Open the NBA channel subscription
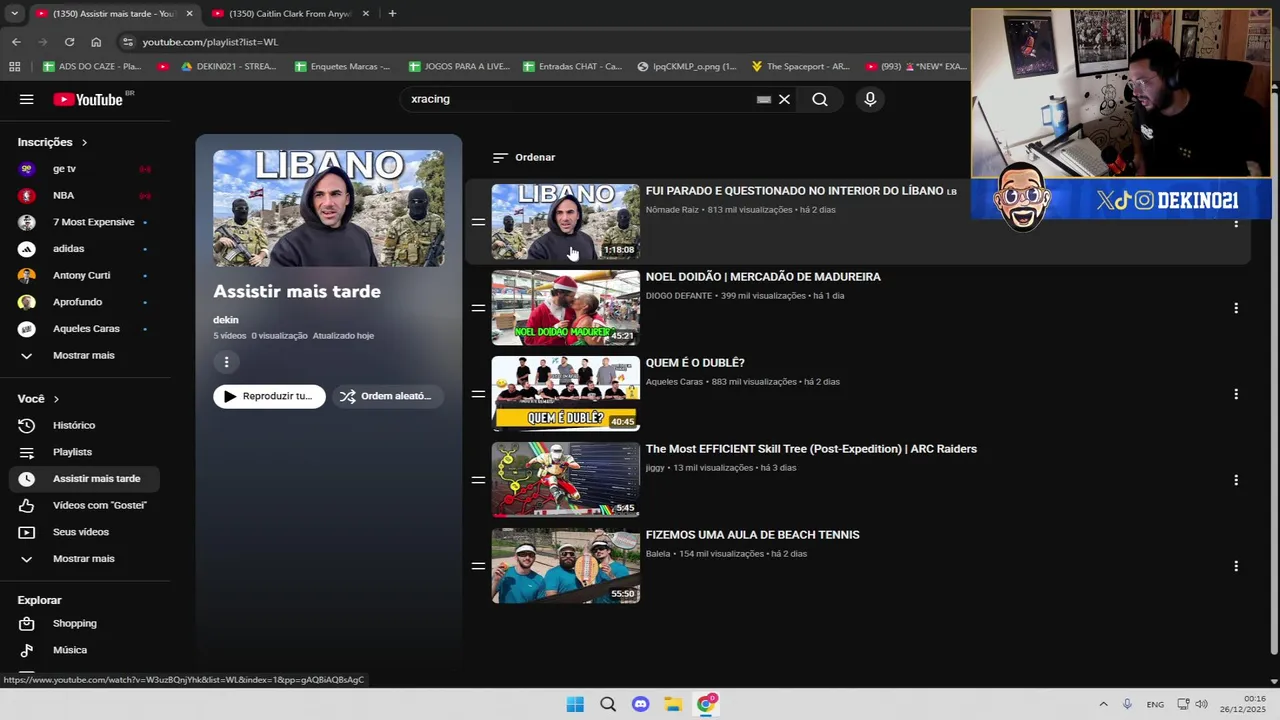The image size is (1280, 720). 84,195
